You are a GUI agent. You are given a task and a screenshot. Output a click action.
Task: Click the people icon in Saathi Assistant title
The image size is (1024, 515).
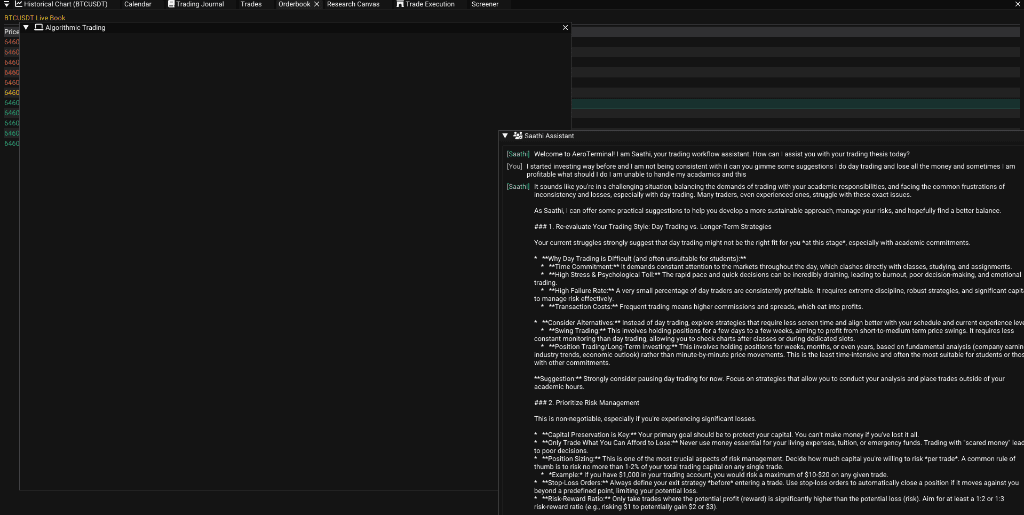tap(518, 136)
